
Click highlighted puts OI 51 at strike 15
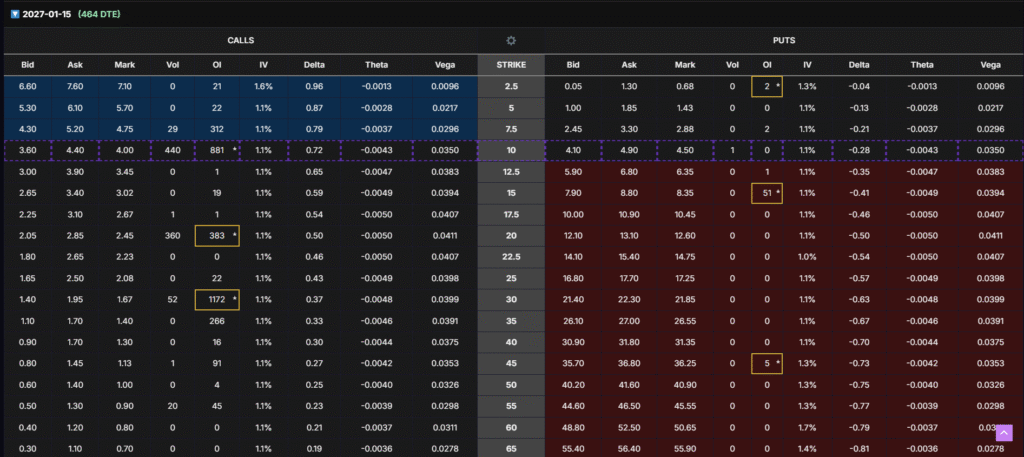pyautogui.click(x=766, y=193)
